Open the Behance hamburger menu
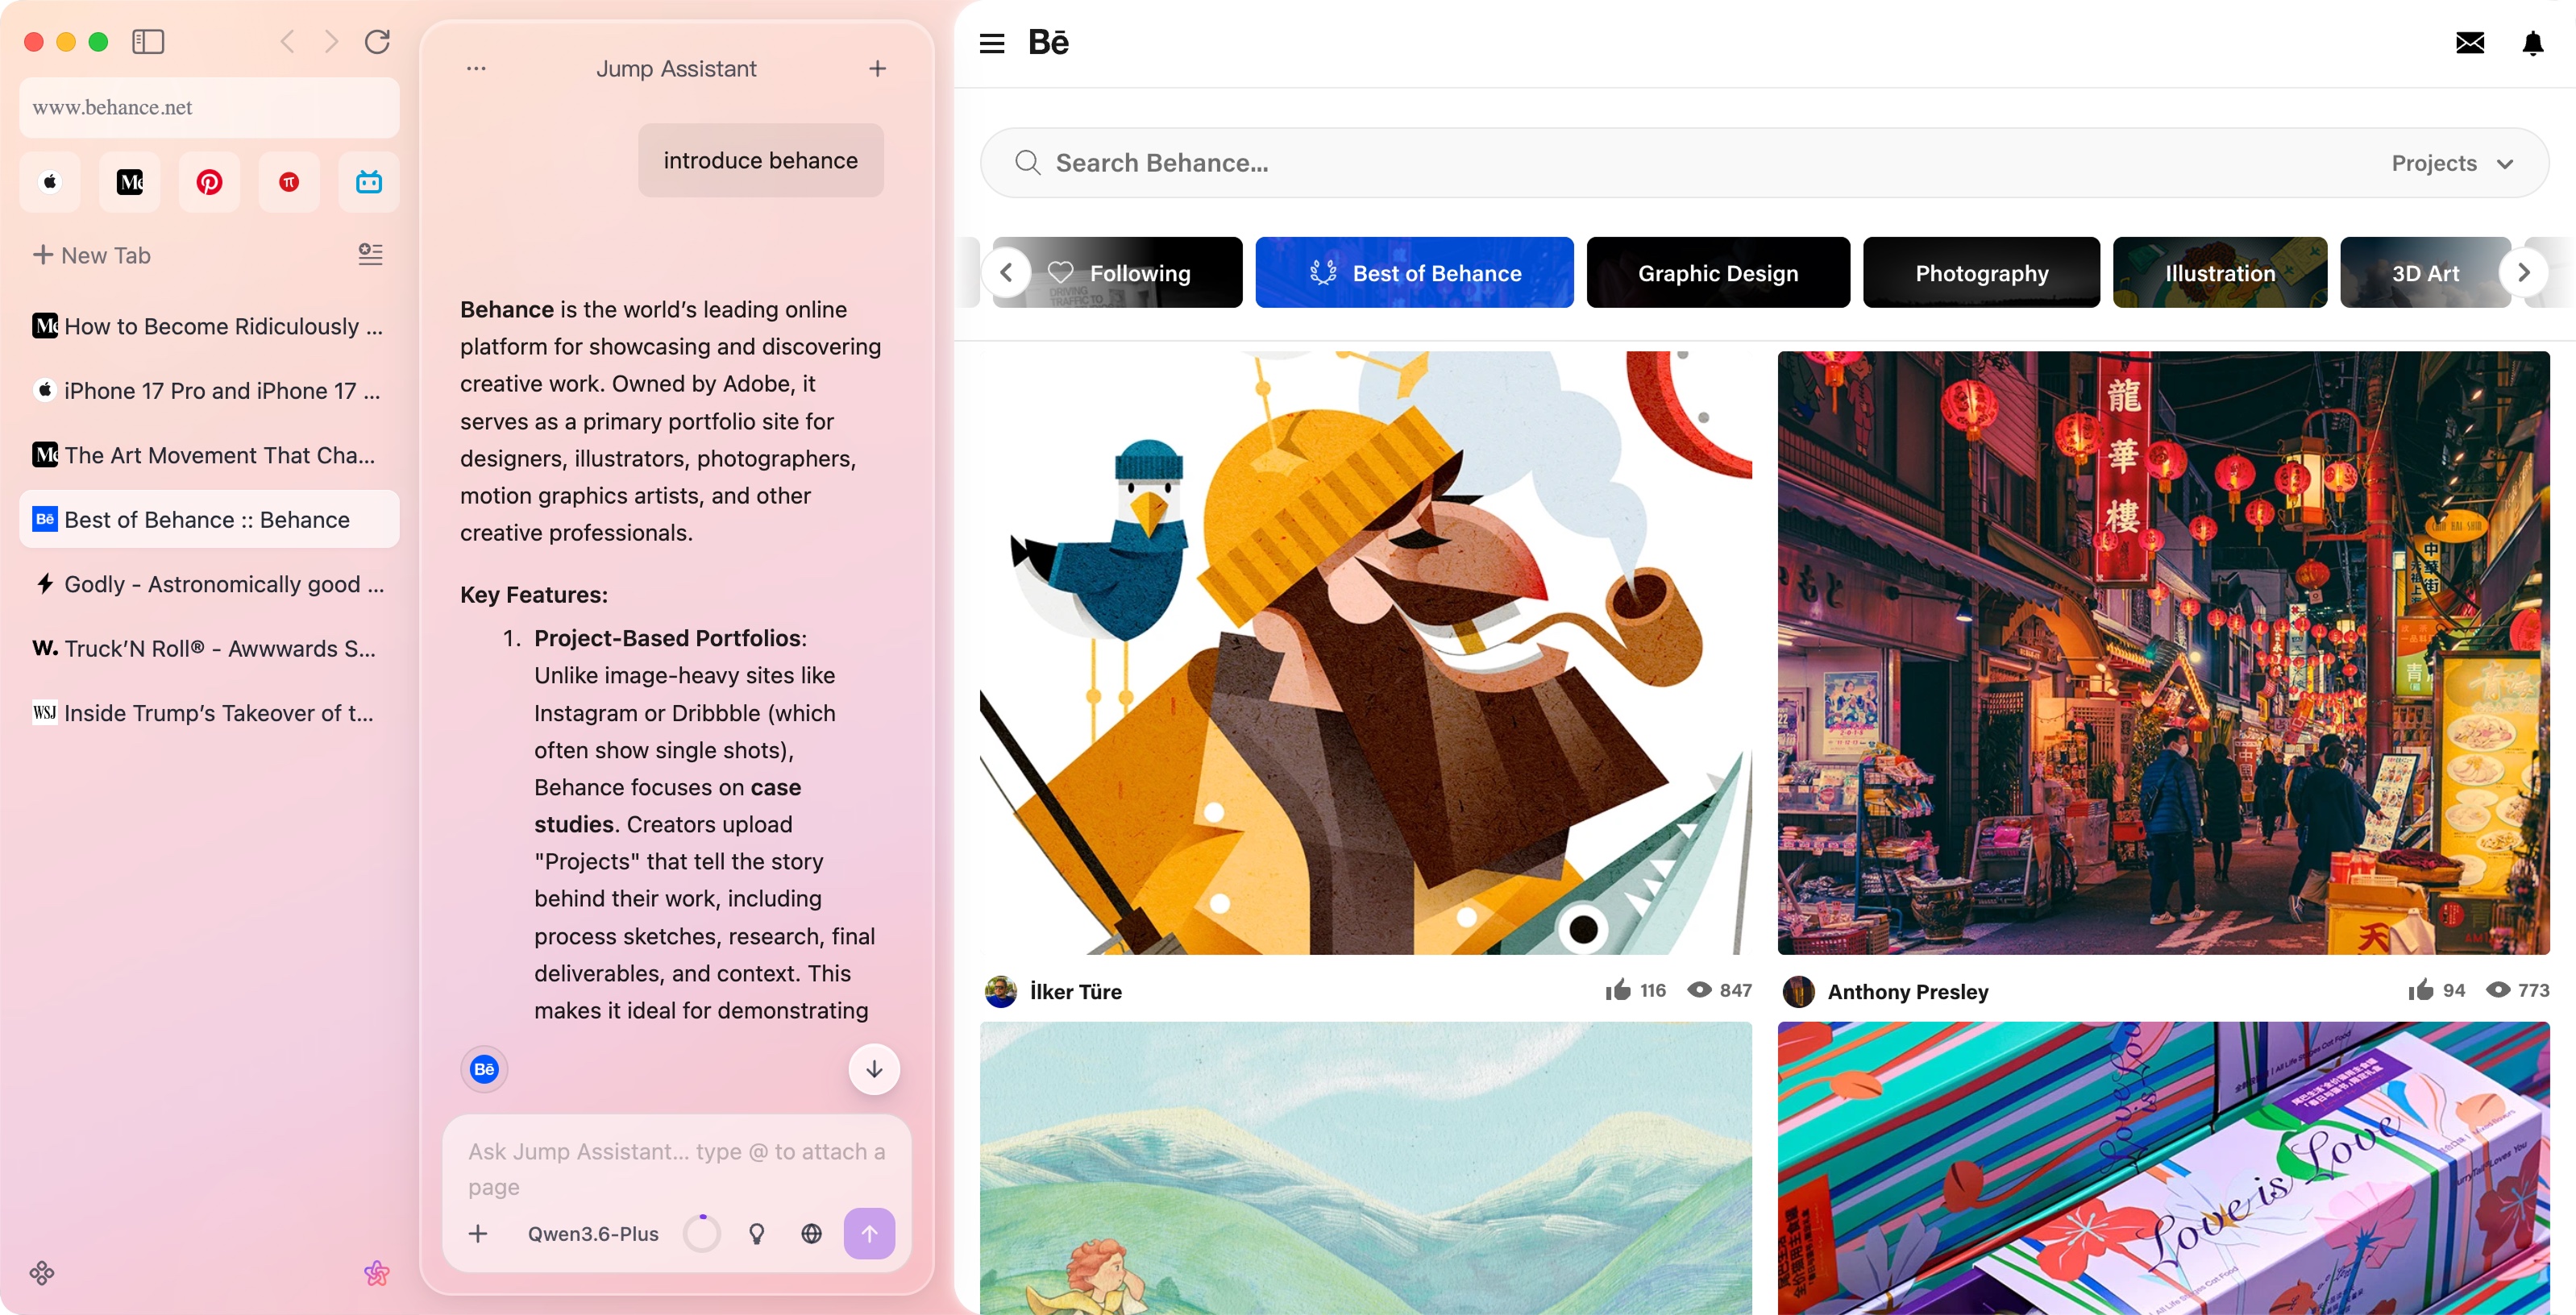This screenshot has height=1315, width=2576. [x=992, y=43]
